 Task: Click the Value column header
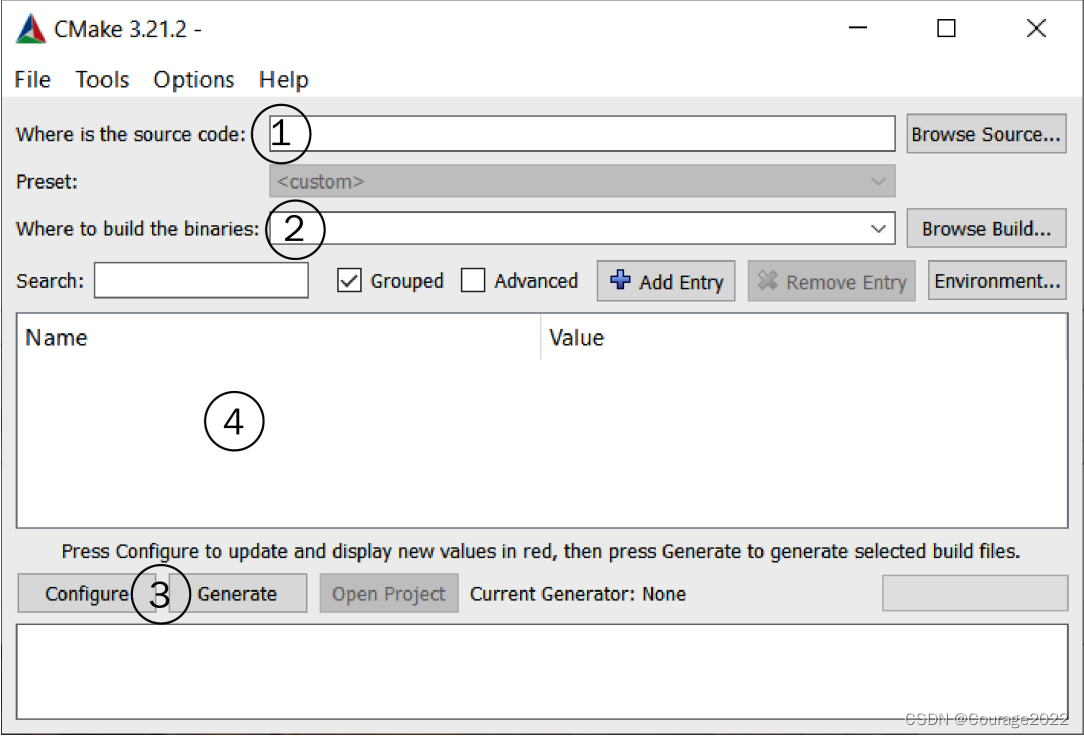coord(804,338)
